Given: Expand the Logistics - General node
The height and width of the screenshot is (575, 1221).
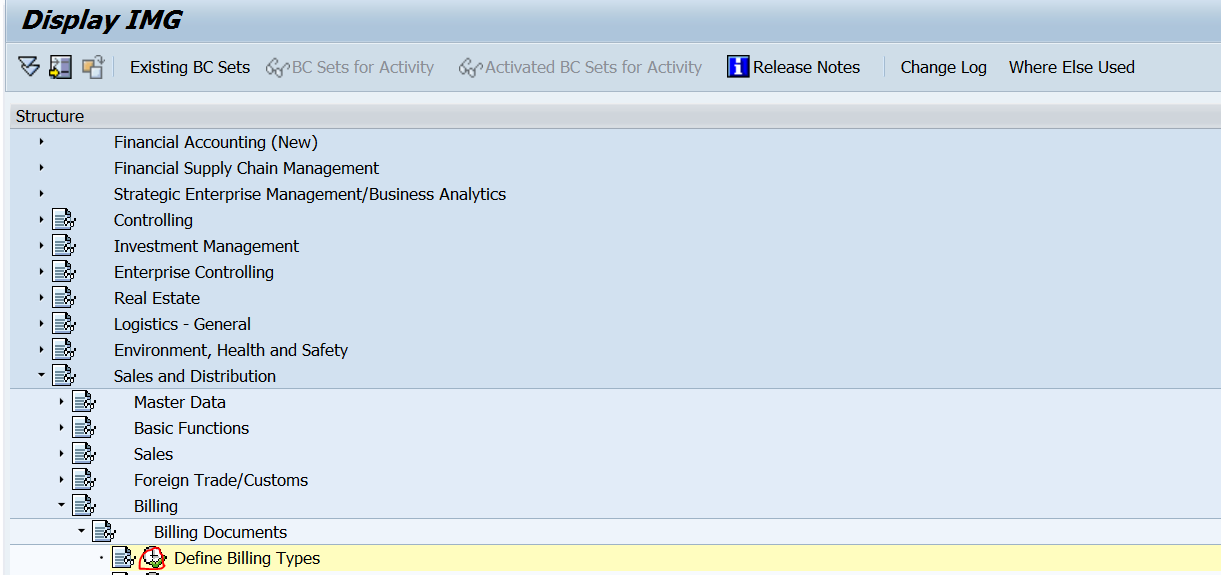Looking at the screenshot, I should coord(41,324).
